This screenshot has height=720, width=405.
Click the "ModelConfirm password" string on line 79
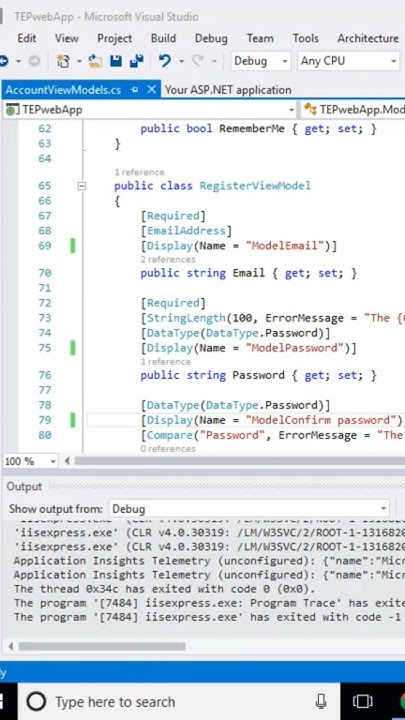321,420
